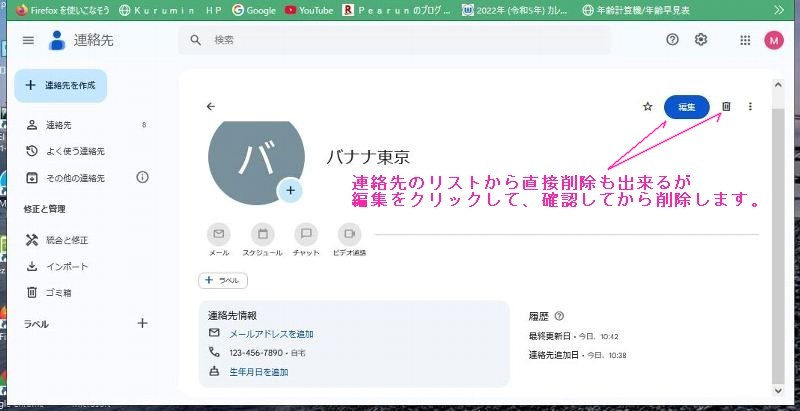Image resolution: width=800 pixels, height=411 pixels.
Task: Open Firefox を使いこなそう bookmark
Action: click(62, 10)
